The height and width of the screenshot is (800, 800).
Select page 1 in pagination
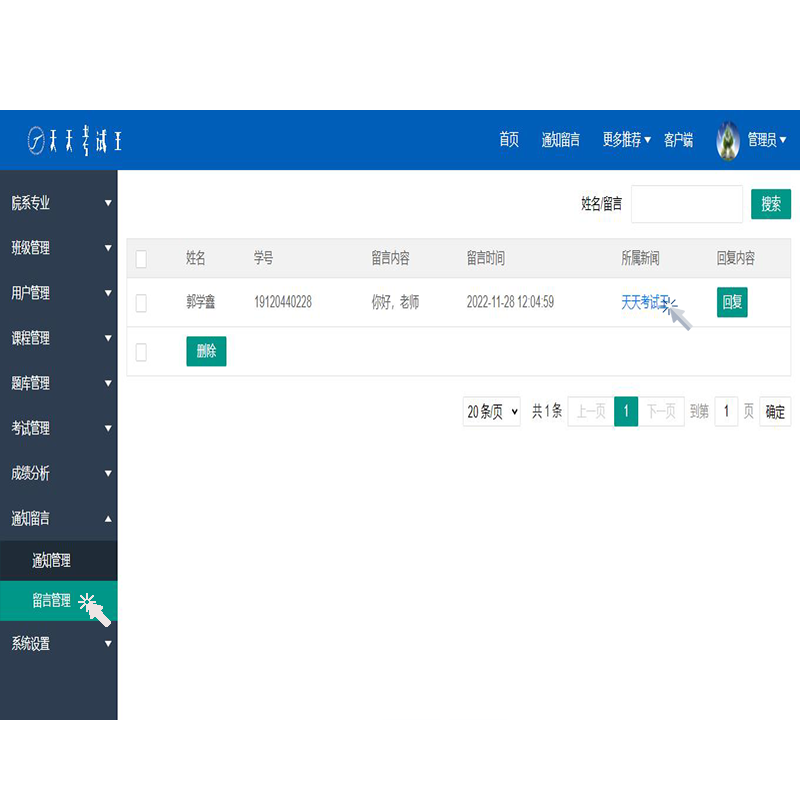coord(626,411)
